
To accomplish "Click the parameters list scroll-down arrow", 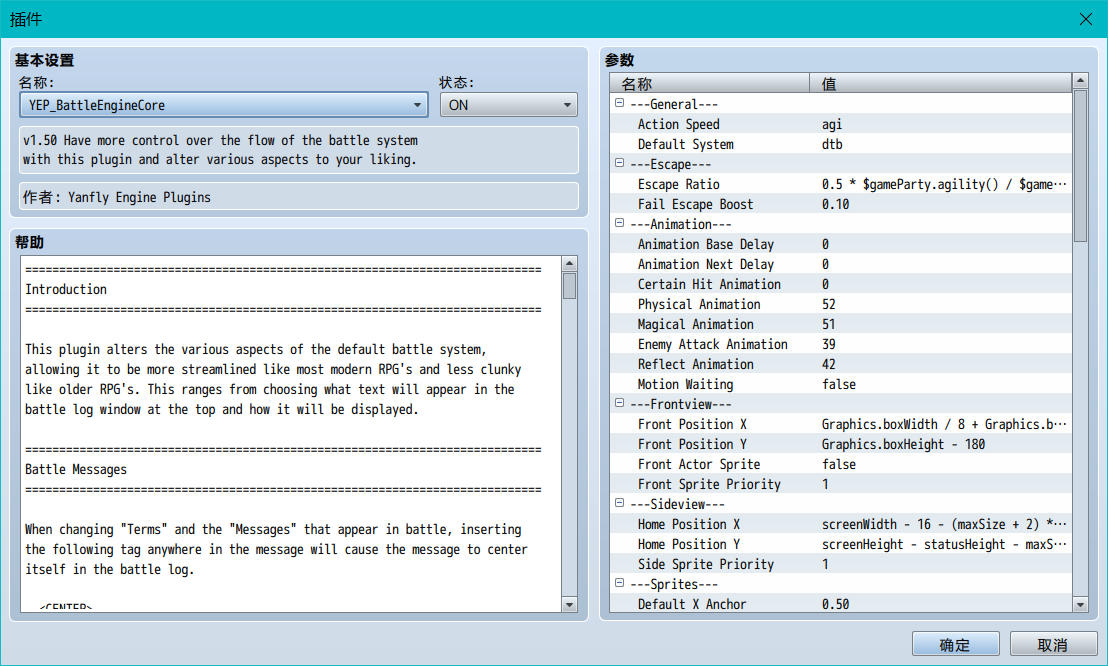I will (x=1080, y=604).
